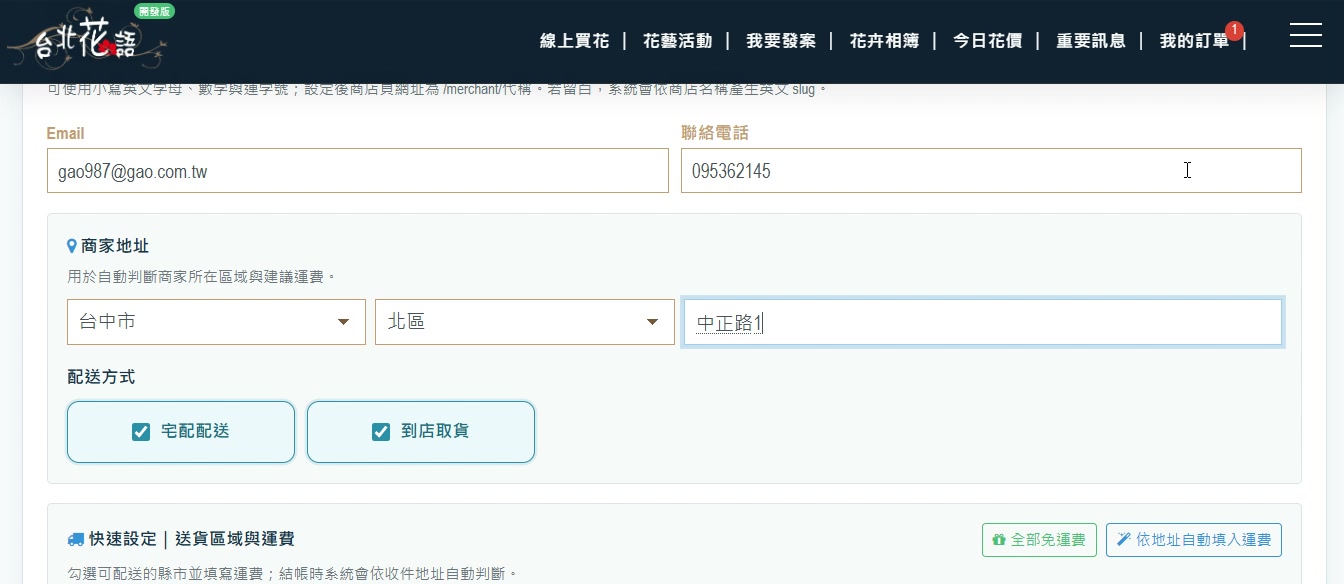Click the 全部免運費 button

(x=1039, y=540)
